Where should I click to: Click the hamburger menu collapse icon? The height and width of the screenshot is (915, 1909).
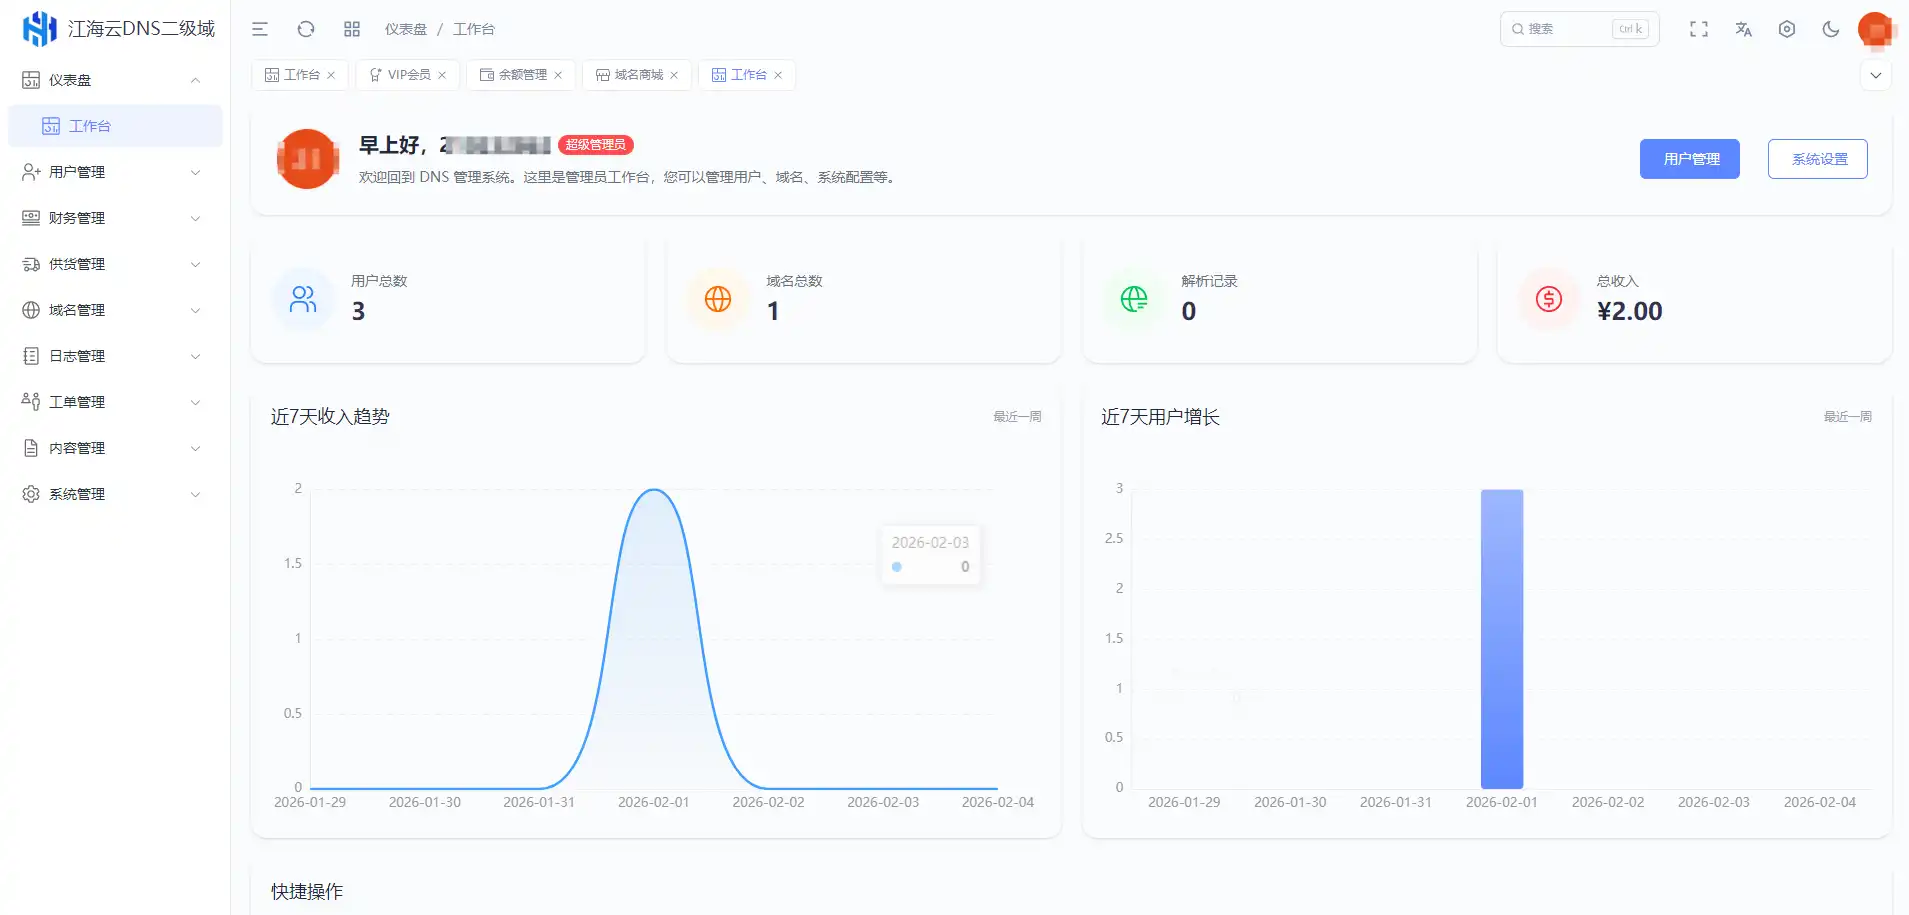pyautogui.click(x=260, y=29)
